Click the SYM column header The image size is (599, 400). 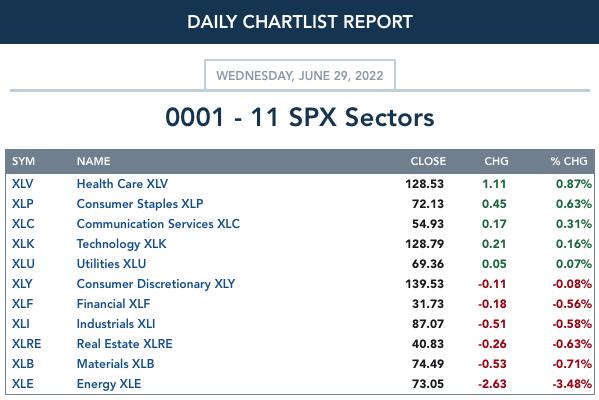[x=23, y=161]
